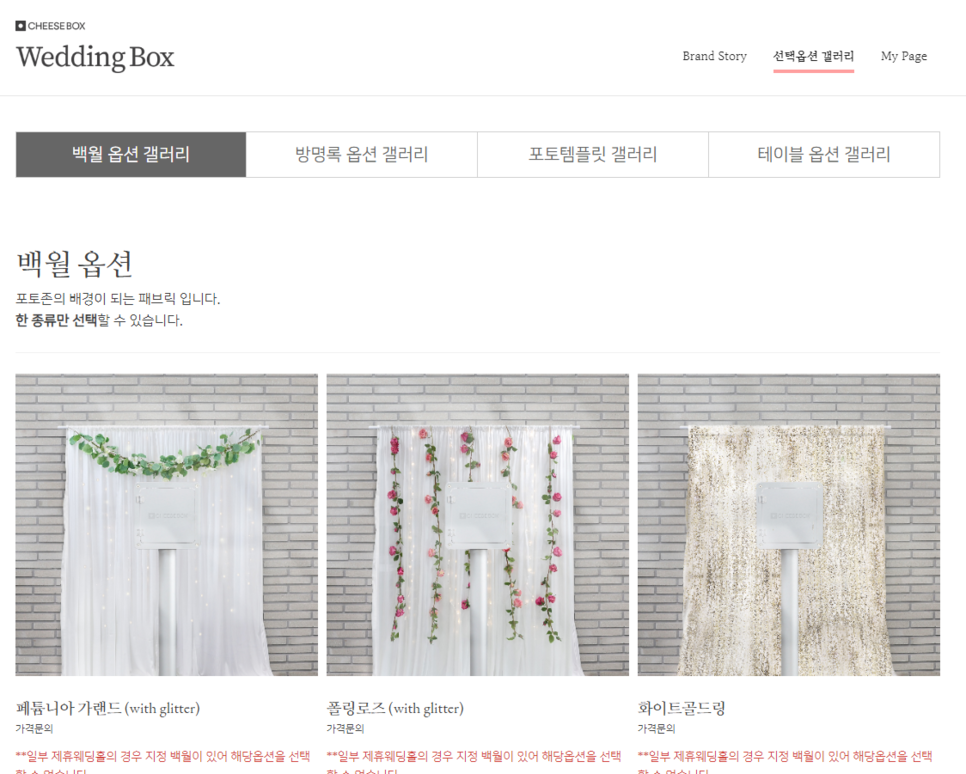Switch to 백월 옵션 갤러리 tab
This screenshot has width=966, height=774.
(131, 154)
